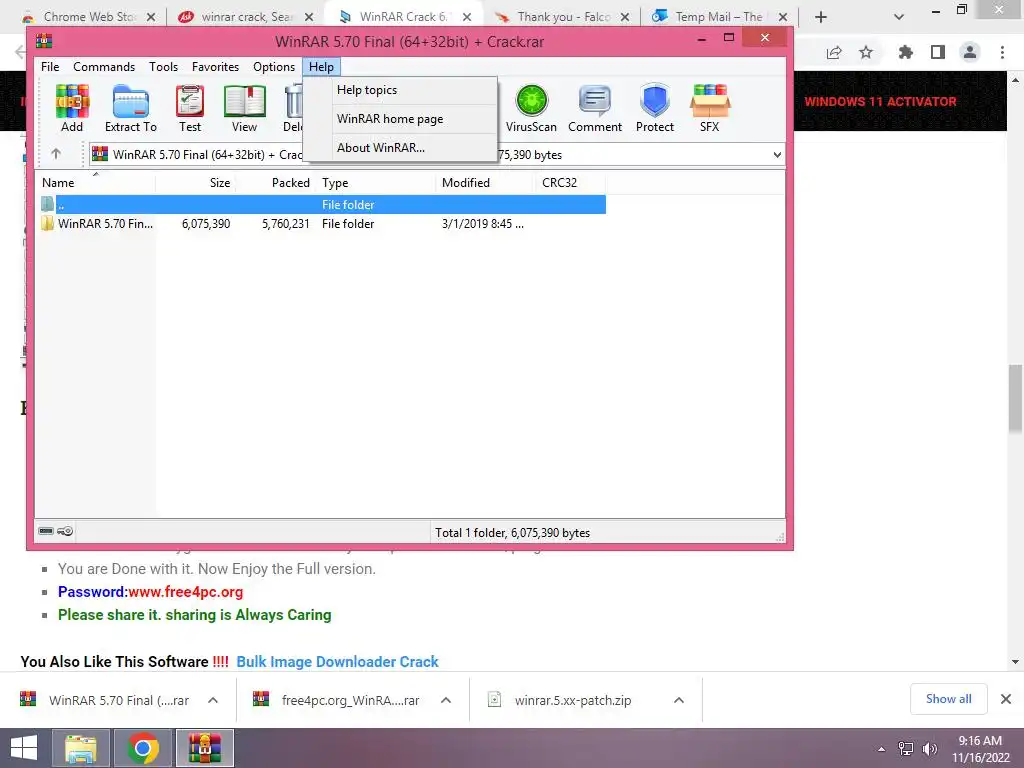This screenshot has width=1024, height=768.
Task: Click the page vertical scrollbar thumb
Action: (1015, 398)
